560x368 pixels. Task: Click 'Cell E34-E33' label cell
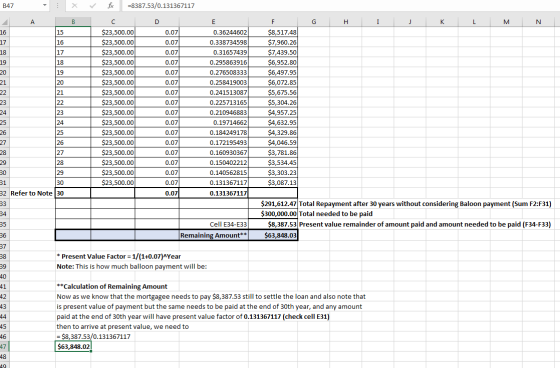tap(214, 224)
